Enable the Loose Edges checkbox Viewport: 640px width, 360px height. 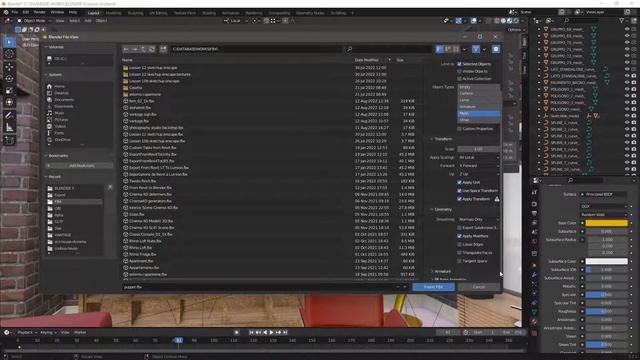coord(460,244)
